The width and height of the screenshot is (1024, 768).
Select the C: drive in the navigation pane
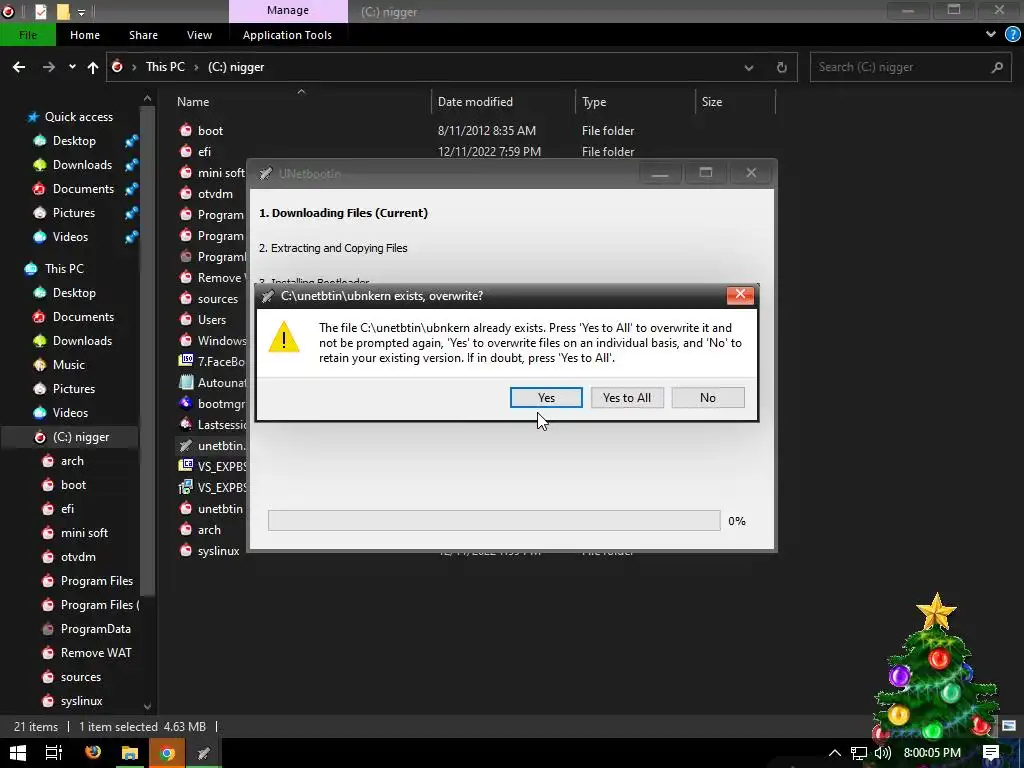pos(81,437)
